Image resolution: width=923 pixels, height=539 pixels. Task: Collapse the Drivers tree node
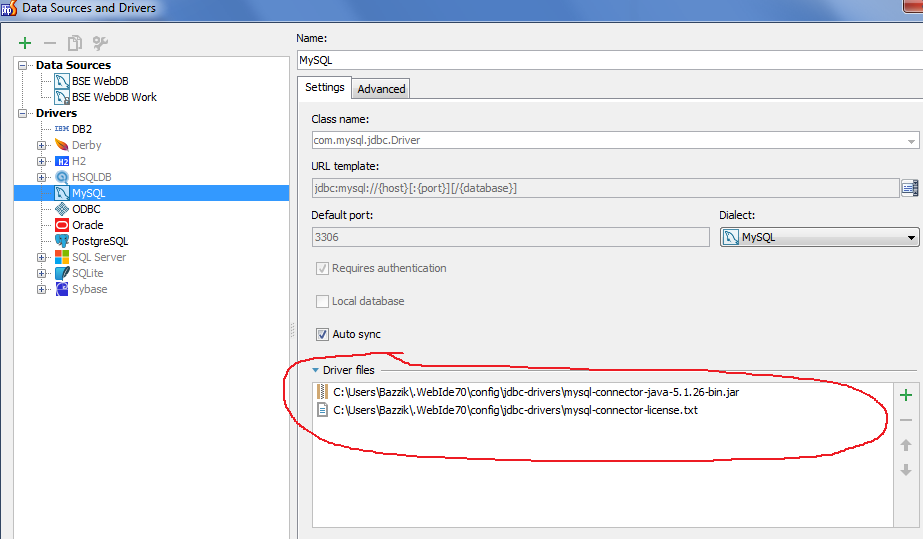click(x=22, y=113)
